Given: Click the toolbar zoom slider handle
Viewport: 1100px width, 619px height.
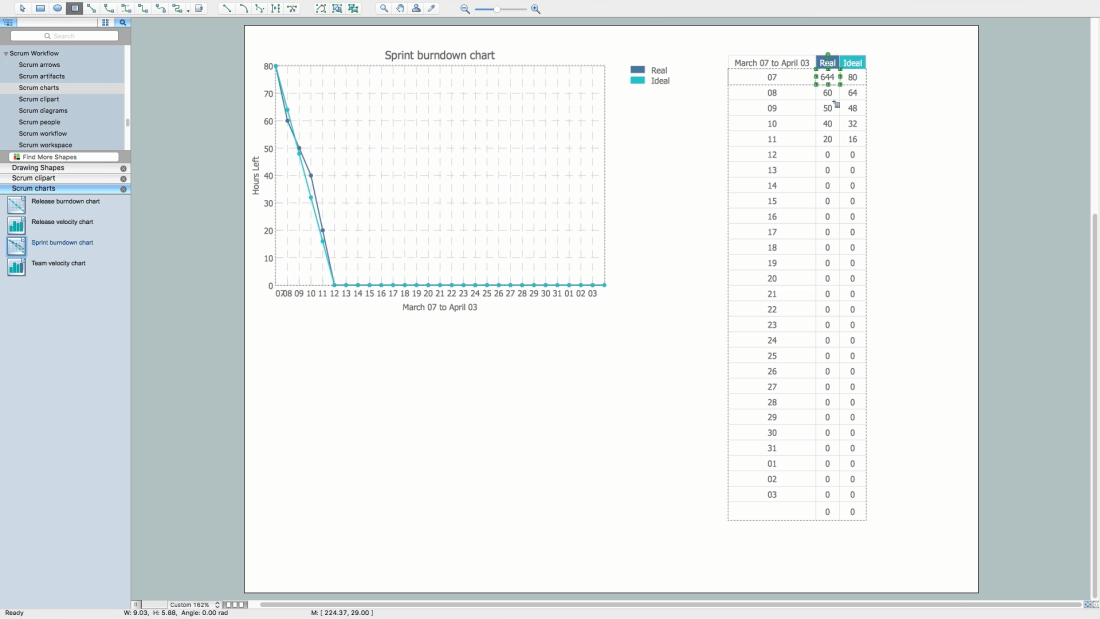Looking at the screenshot, I should coord(498,9).
